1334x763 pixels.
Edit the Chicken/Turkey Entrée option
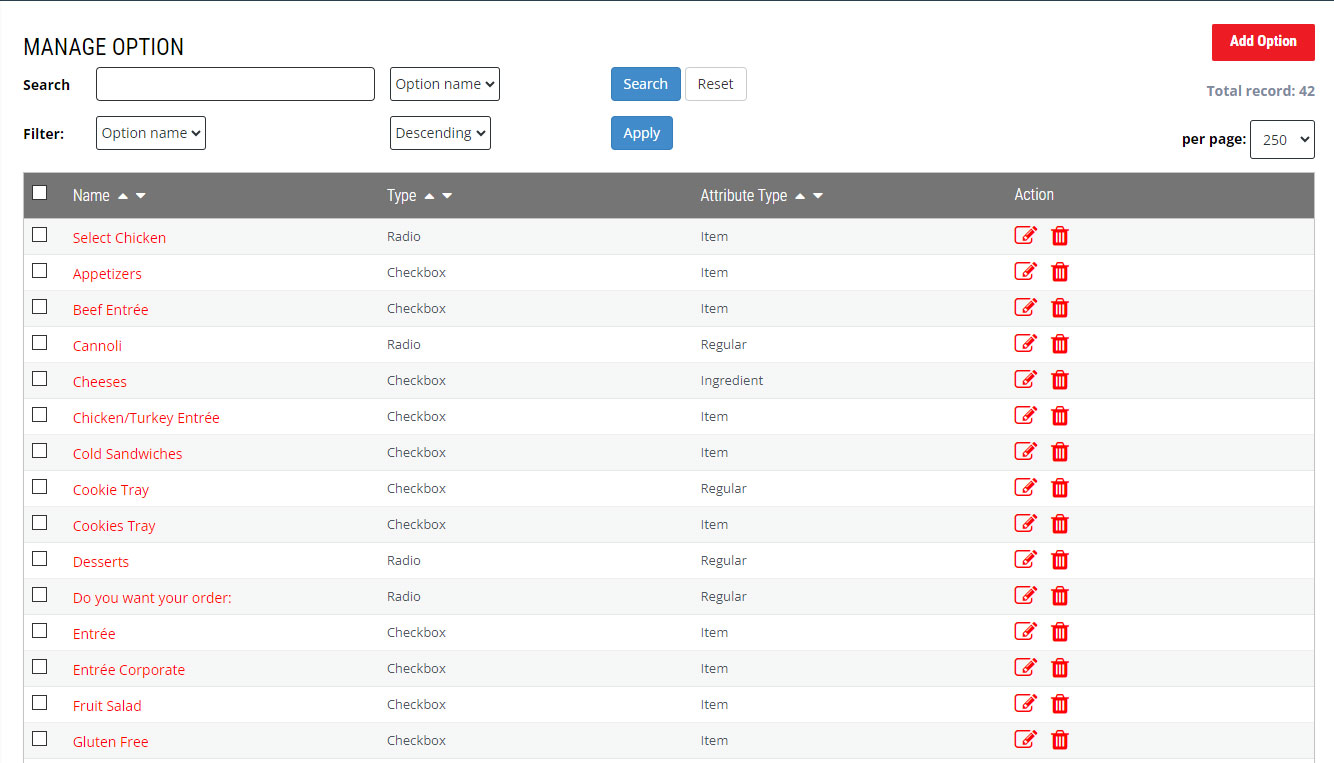point(1026,415)
